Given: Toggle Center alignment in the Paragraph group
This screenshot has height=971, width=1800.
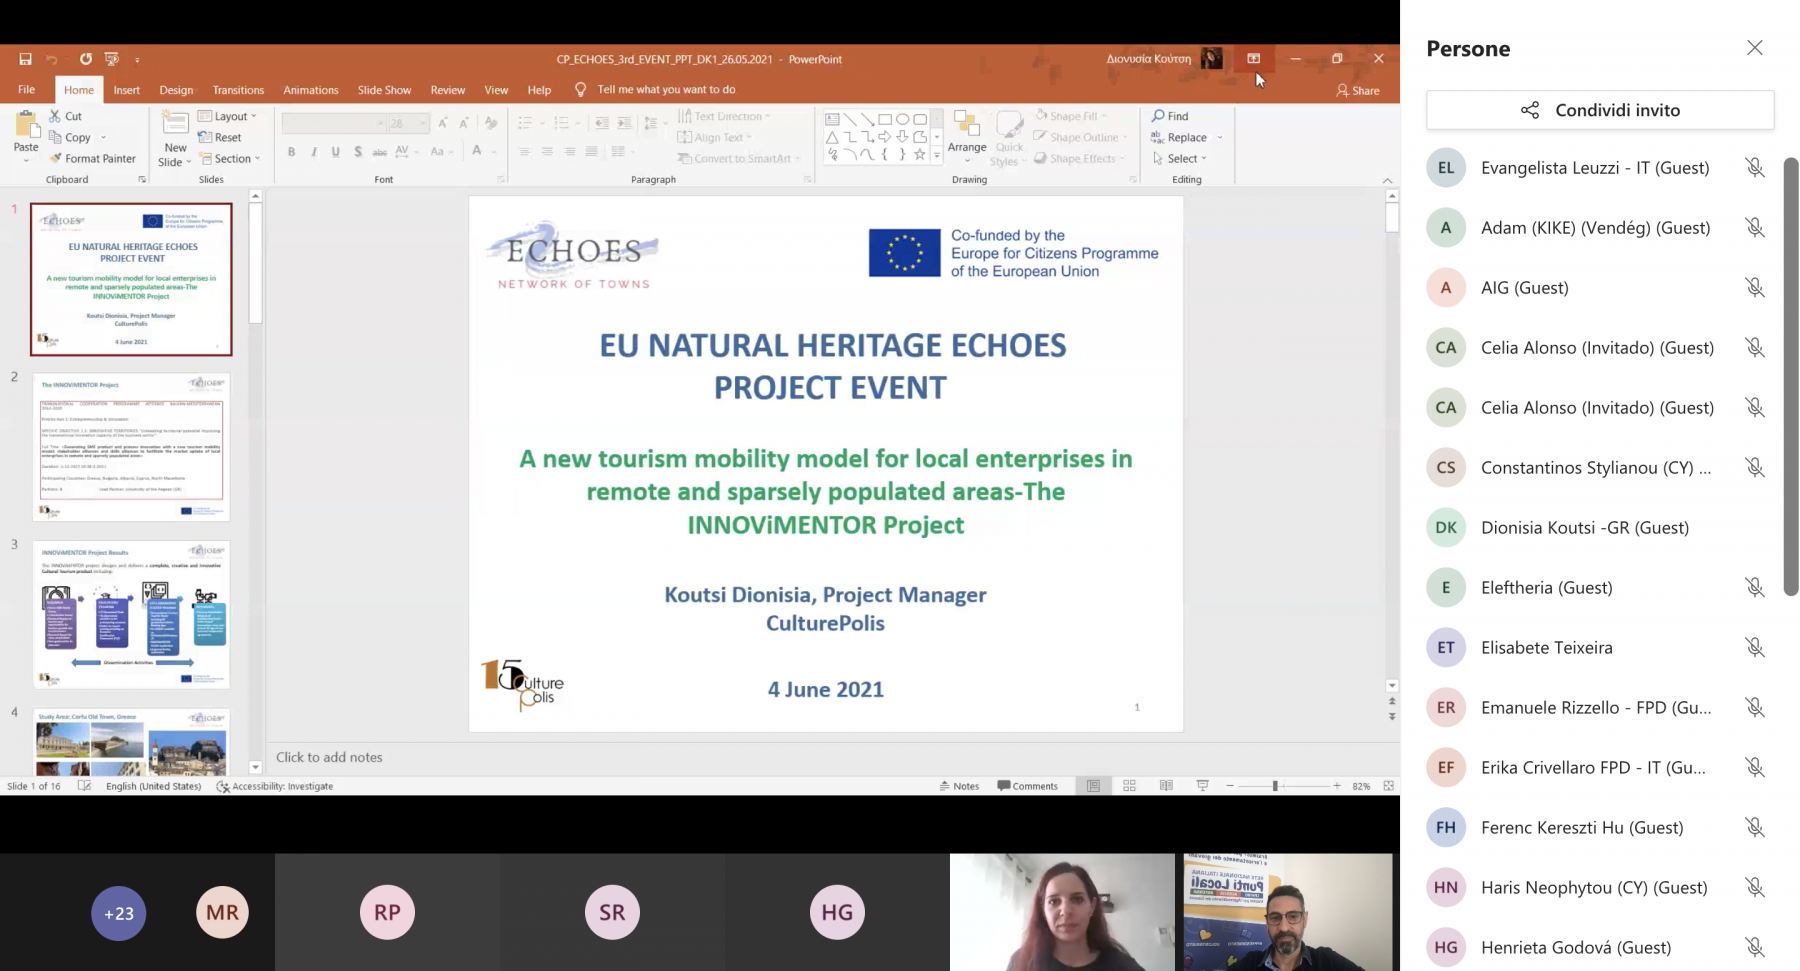Looking at the screenshot, I should click(x=547, y=152).
